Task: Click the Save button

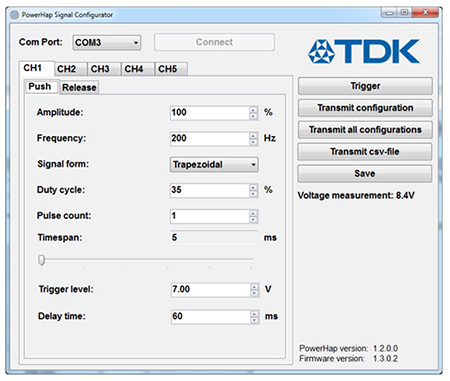Action: (365, 174)
